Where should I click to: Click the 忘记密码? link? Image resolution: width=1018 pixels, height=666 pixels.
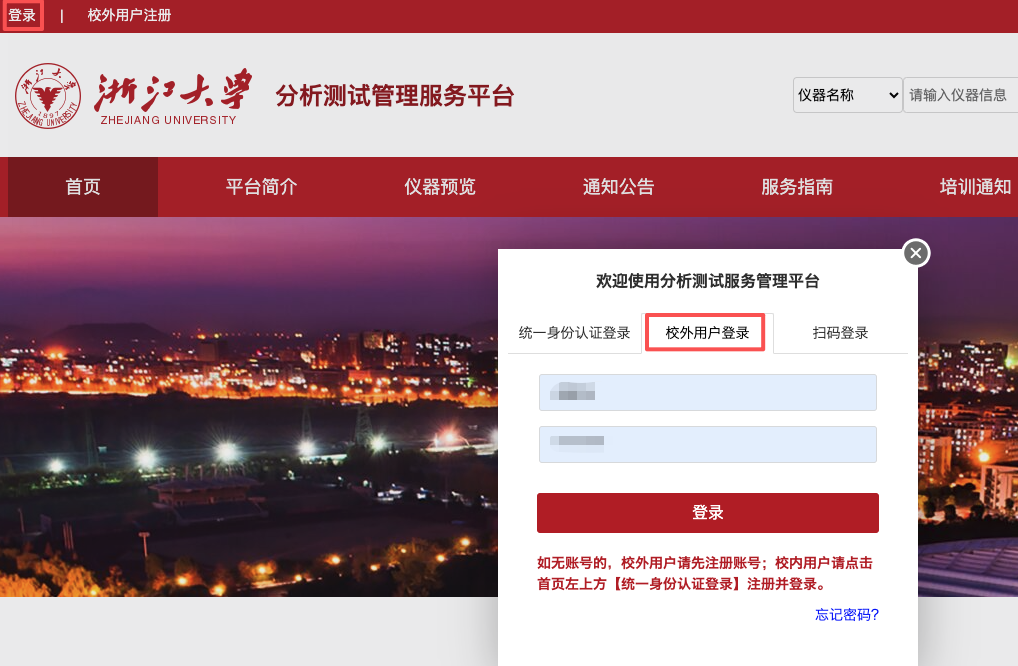pyautogui.click(x=847, y=614)
